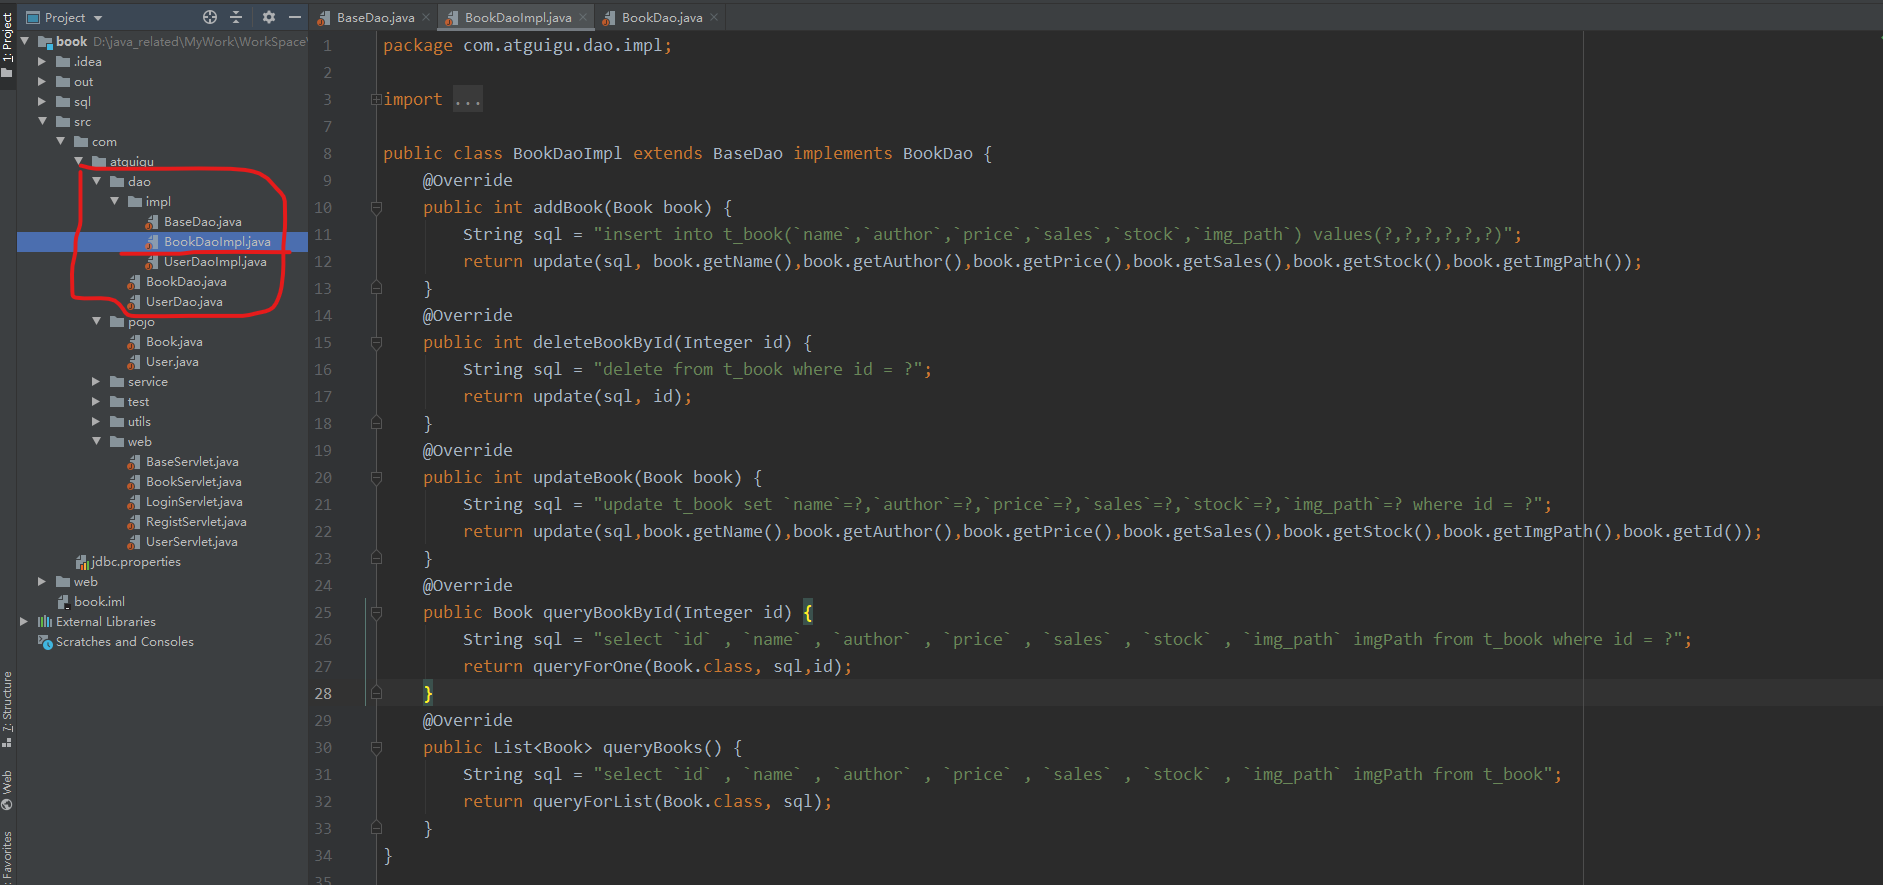
Task: Select BookDao.java in the project tree
Action: coord(186,281)
